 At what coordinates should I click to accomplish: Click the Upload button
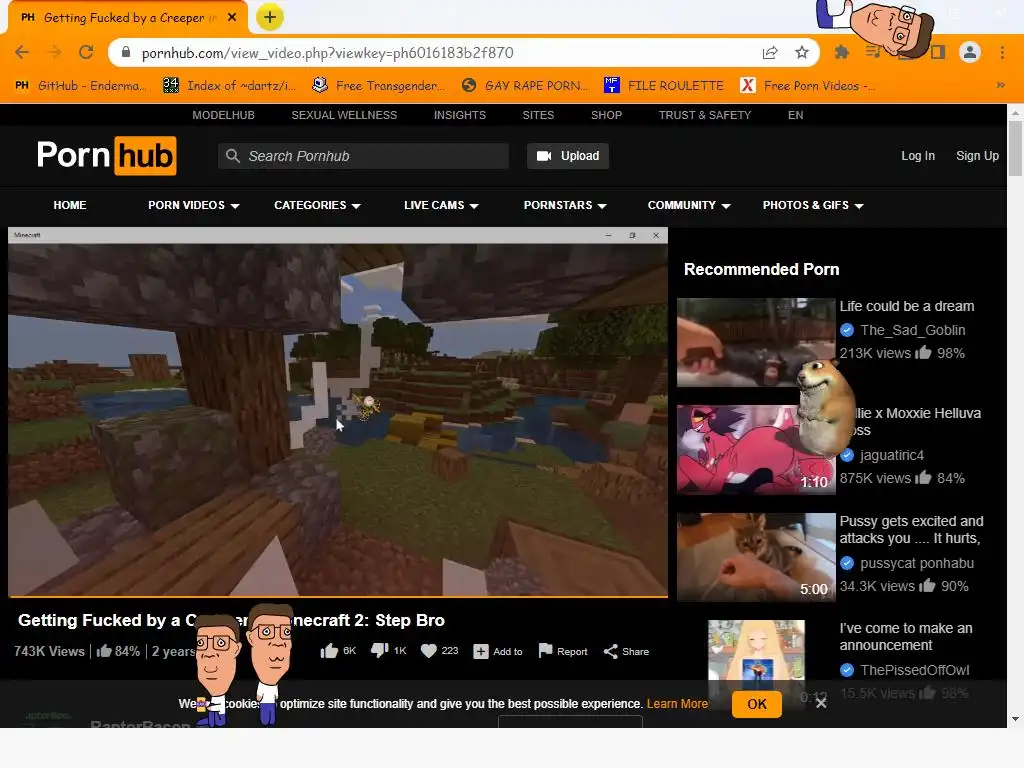coord(568,156)
